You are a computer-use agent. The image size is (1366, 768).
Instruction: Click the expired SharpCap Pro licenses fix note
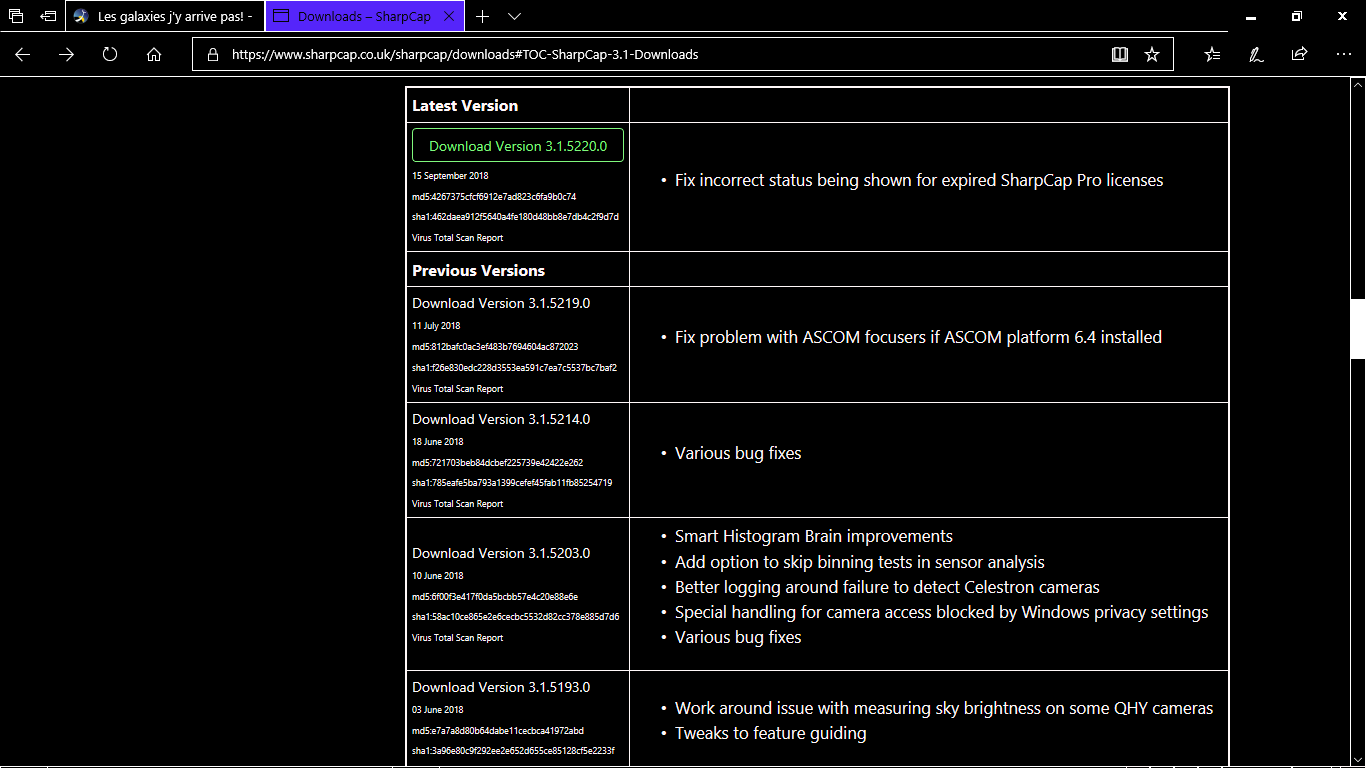919,181
